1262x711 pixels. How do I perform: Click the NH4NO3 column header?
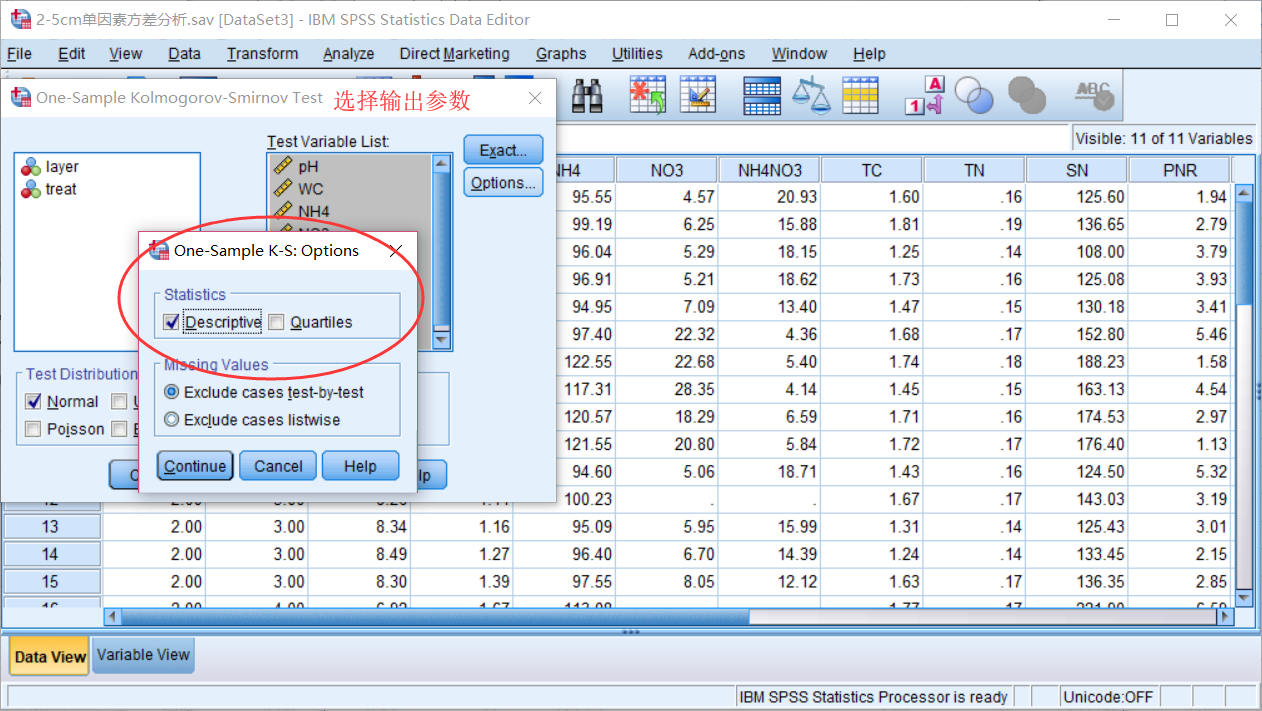pyautogui.click(x=769, y=170)
